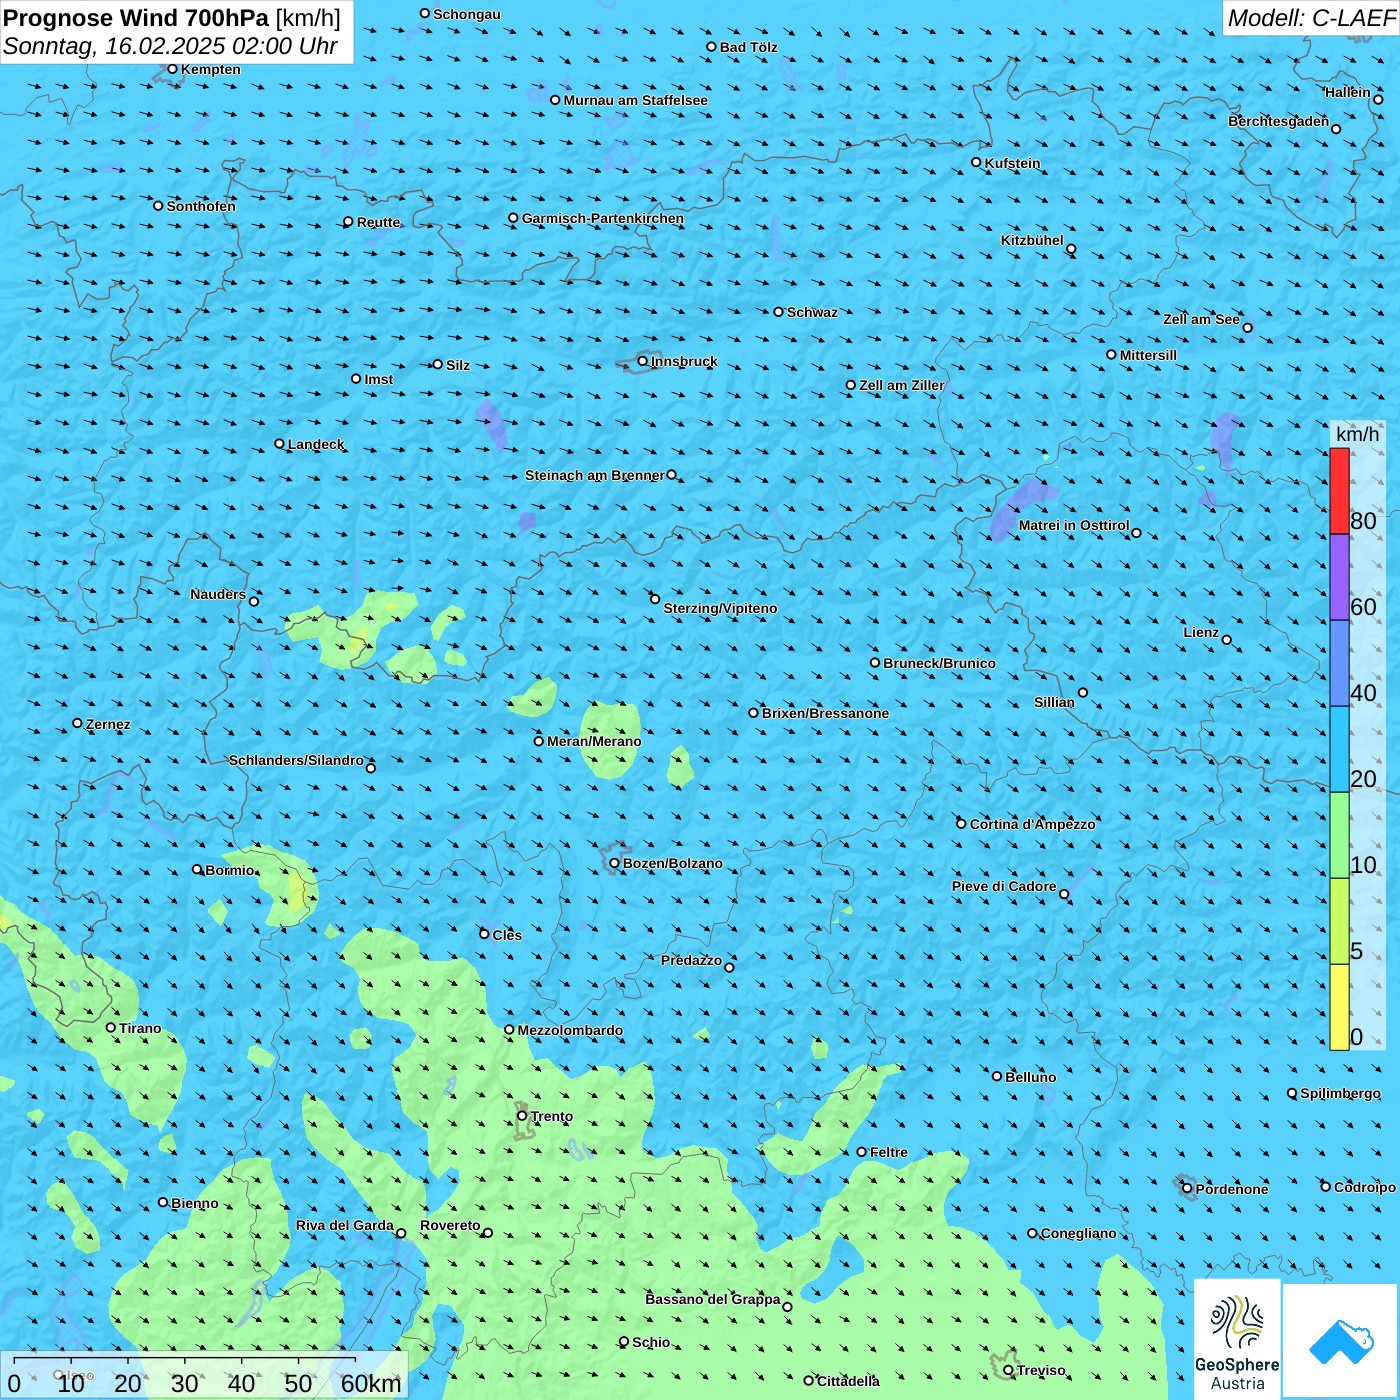Click the Feltre label
The width and height of the screenshot is (1400, 1400).
pyautogui.click(x=888, y=1152)
